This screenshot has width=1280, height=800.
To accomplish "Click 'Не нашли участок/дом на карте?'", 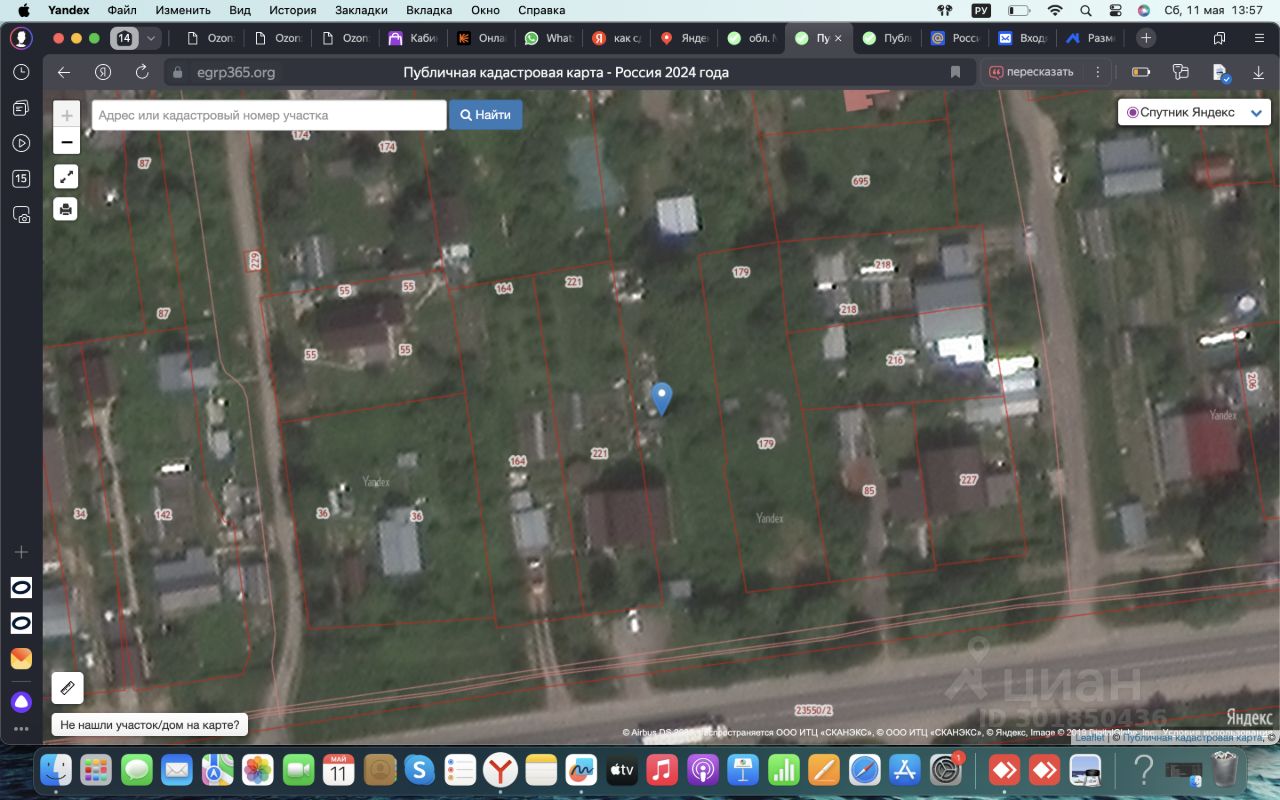I will 150,725.
